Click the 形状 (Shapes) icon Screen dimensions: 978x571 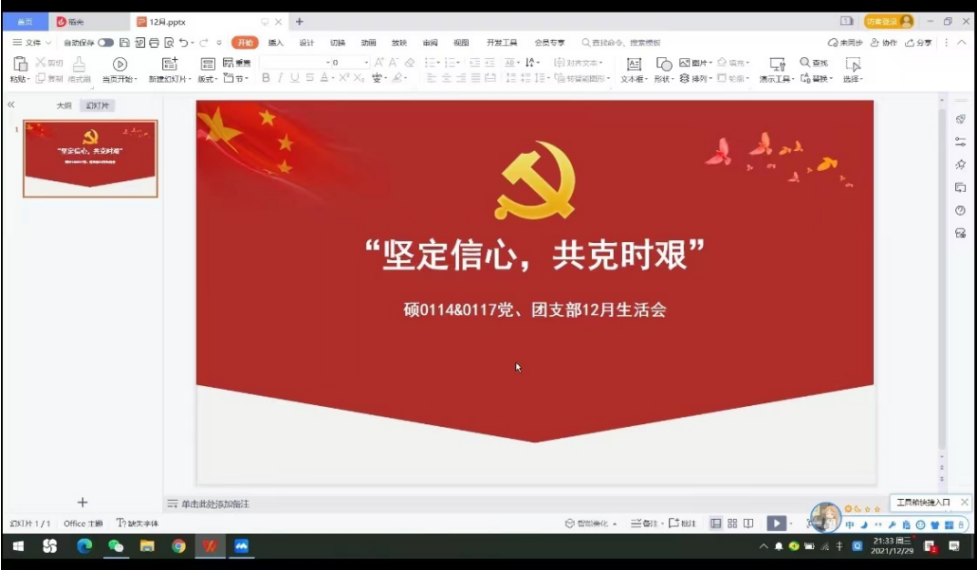663,64
